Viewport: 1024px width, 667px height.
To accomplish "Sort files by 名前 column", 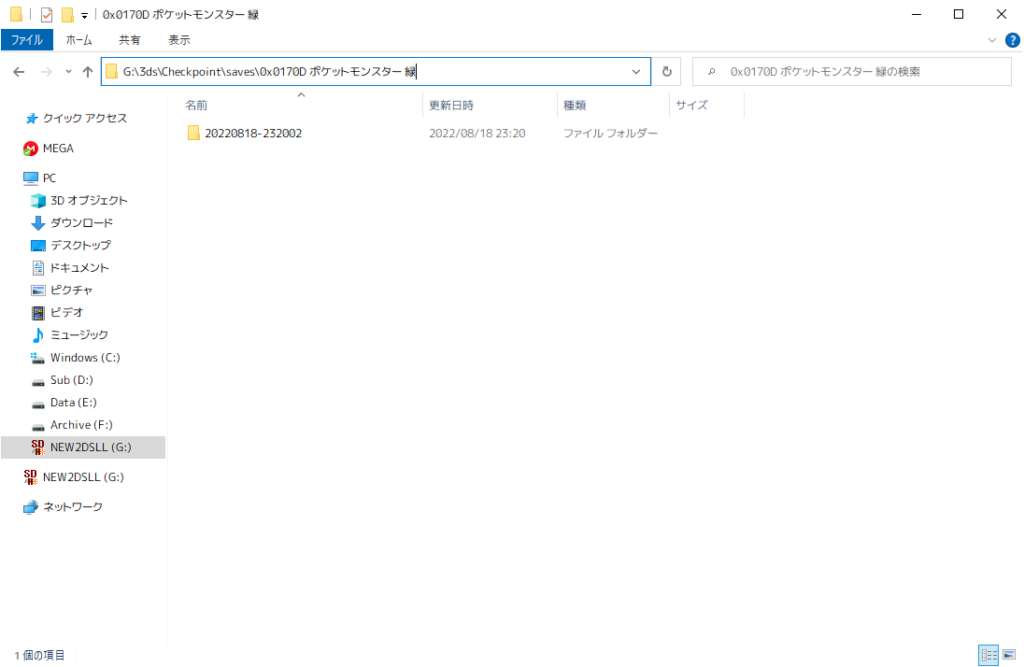I will coord(197,105).
